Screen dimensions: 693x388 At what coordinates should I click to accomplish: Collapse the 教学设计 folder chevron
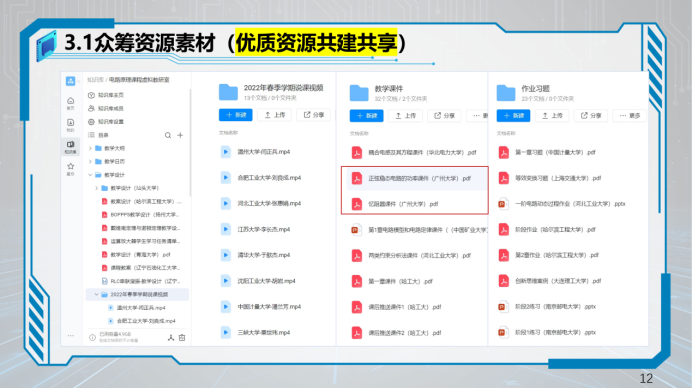tap(91, 175)
